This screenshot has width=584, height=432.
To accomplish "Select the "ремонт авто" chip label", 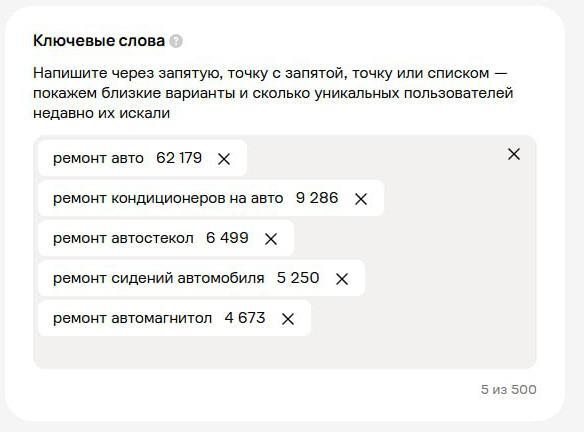I will [x=98, y=158].
